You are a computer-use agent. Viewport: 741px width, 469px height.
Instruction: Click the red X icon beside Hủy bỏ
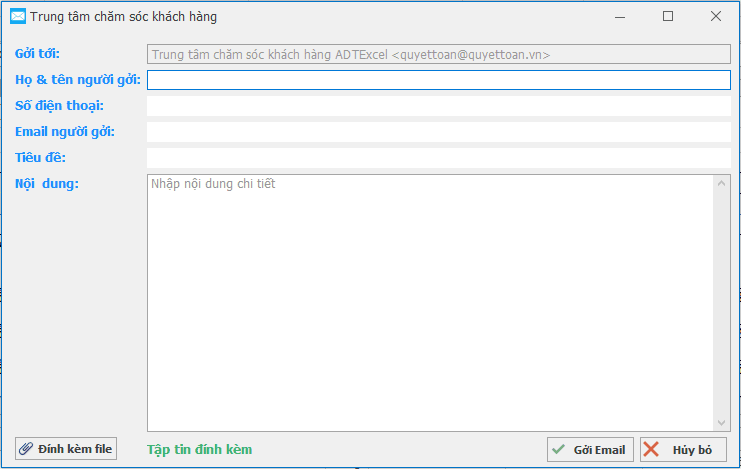[652, 450]
